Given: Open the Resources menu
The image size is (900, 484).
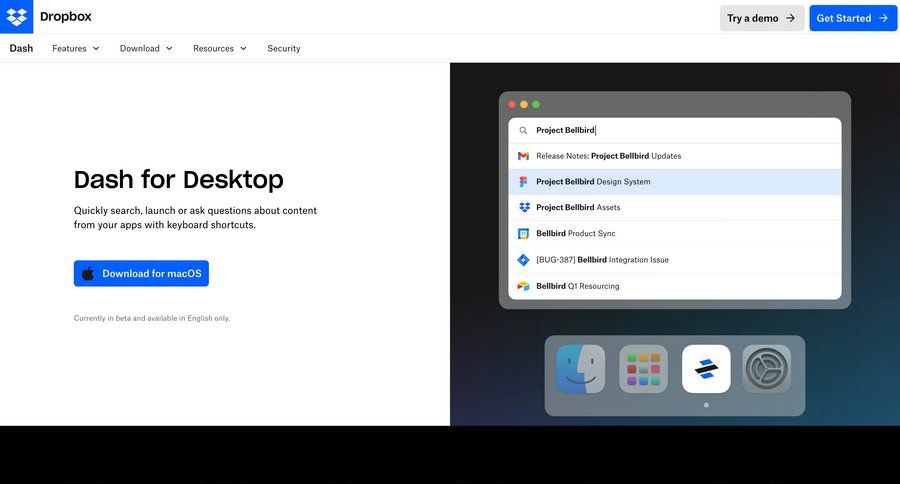Looking at the screenshot, I should 219,48.
